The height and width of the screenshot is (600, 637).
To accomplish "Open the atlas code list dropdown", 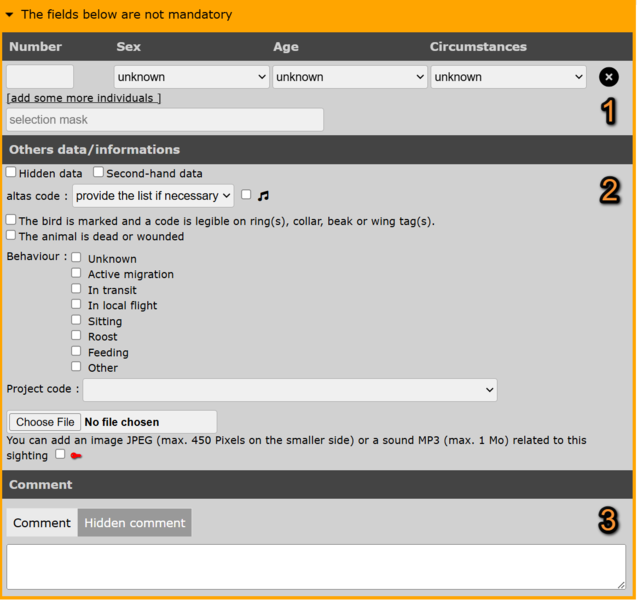I will click(x=153, y=196).
